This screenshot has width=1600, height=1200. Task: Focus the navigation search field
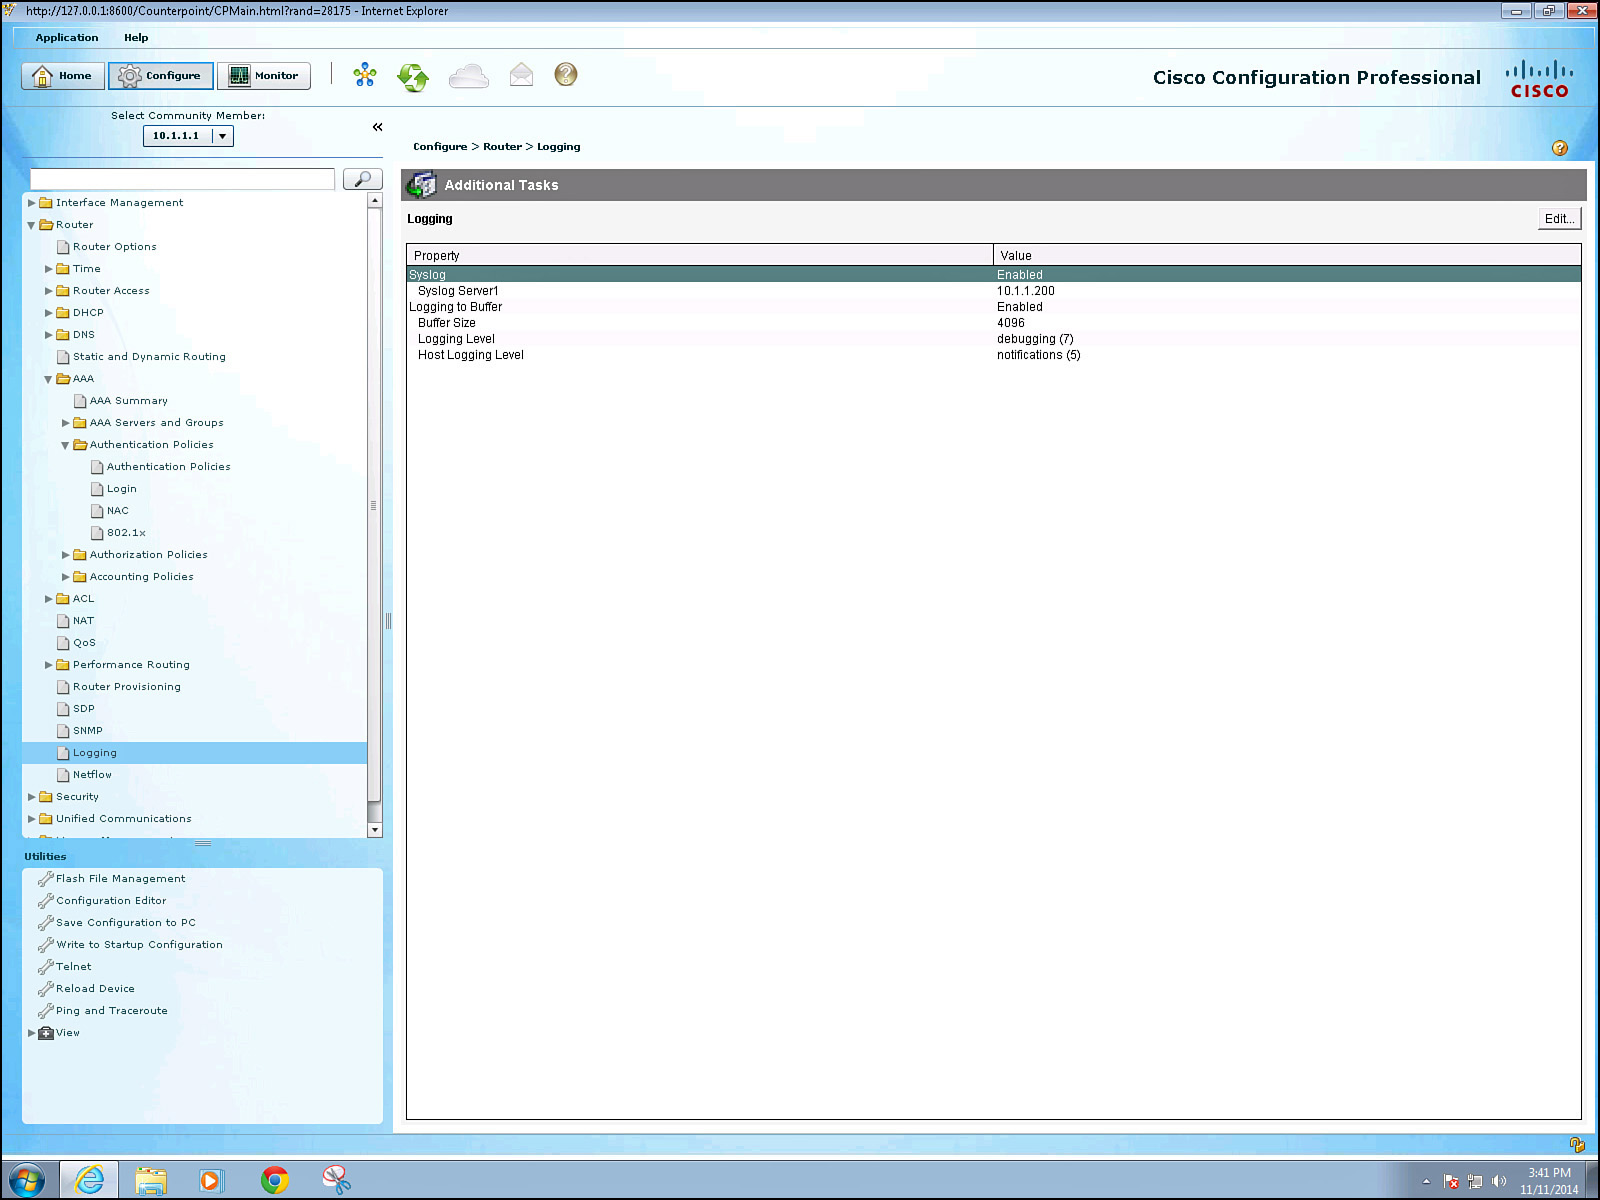pos(182,179)
